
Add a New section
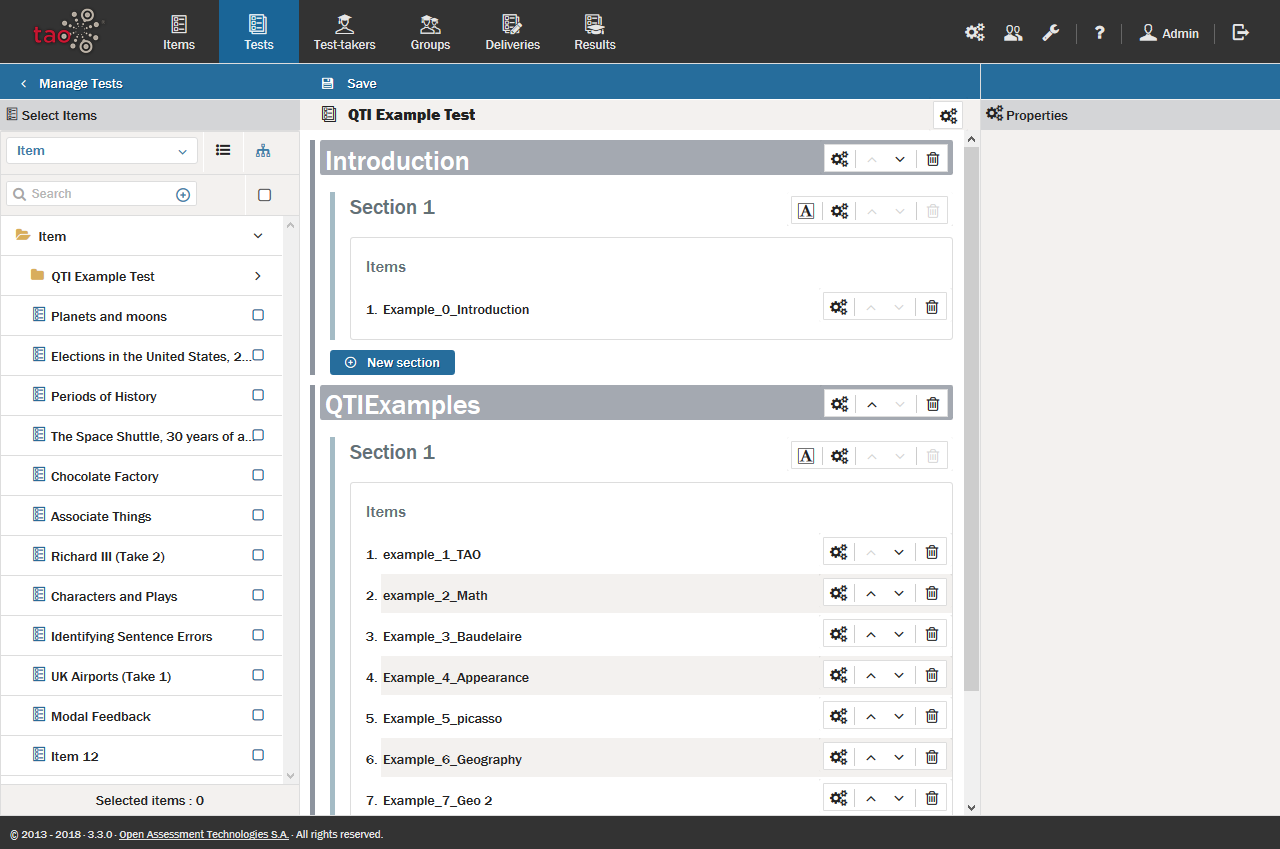coord(392,363)
